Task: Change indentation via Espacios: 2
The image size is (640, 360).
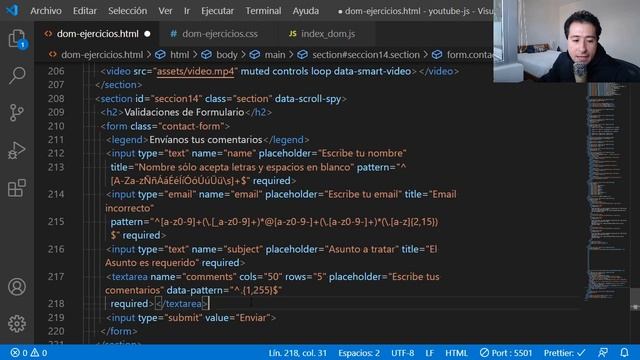Action: click(359, 353)
